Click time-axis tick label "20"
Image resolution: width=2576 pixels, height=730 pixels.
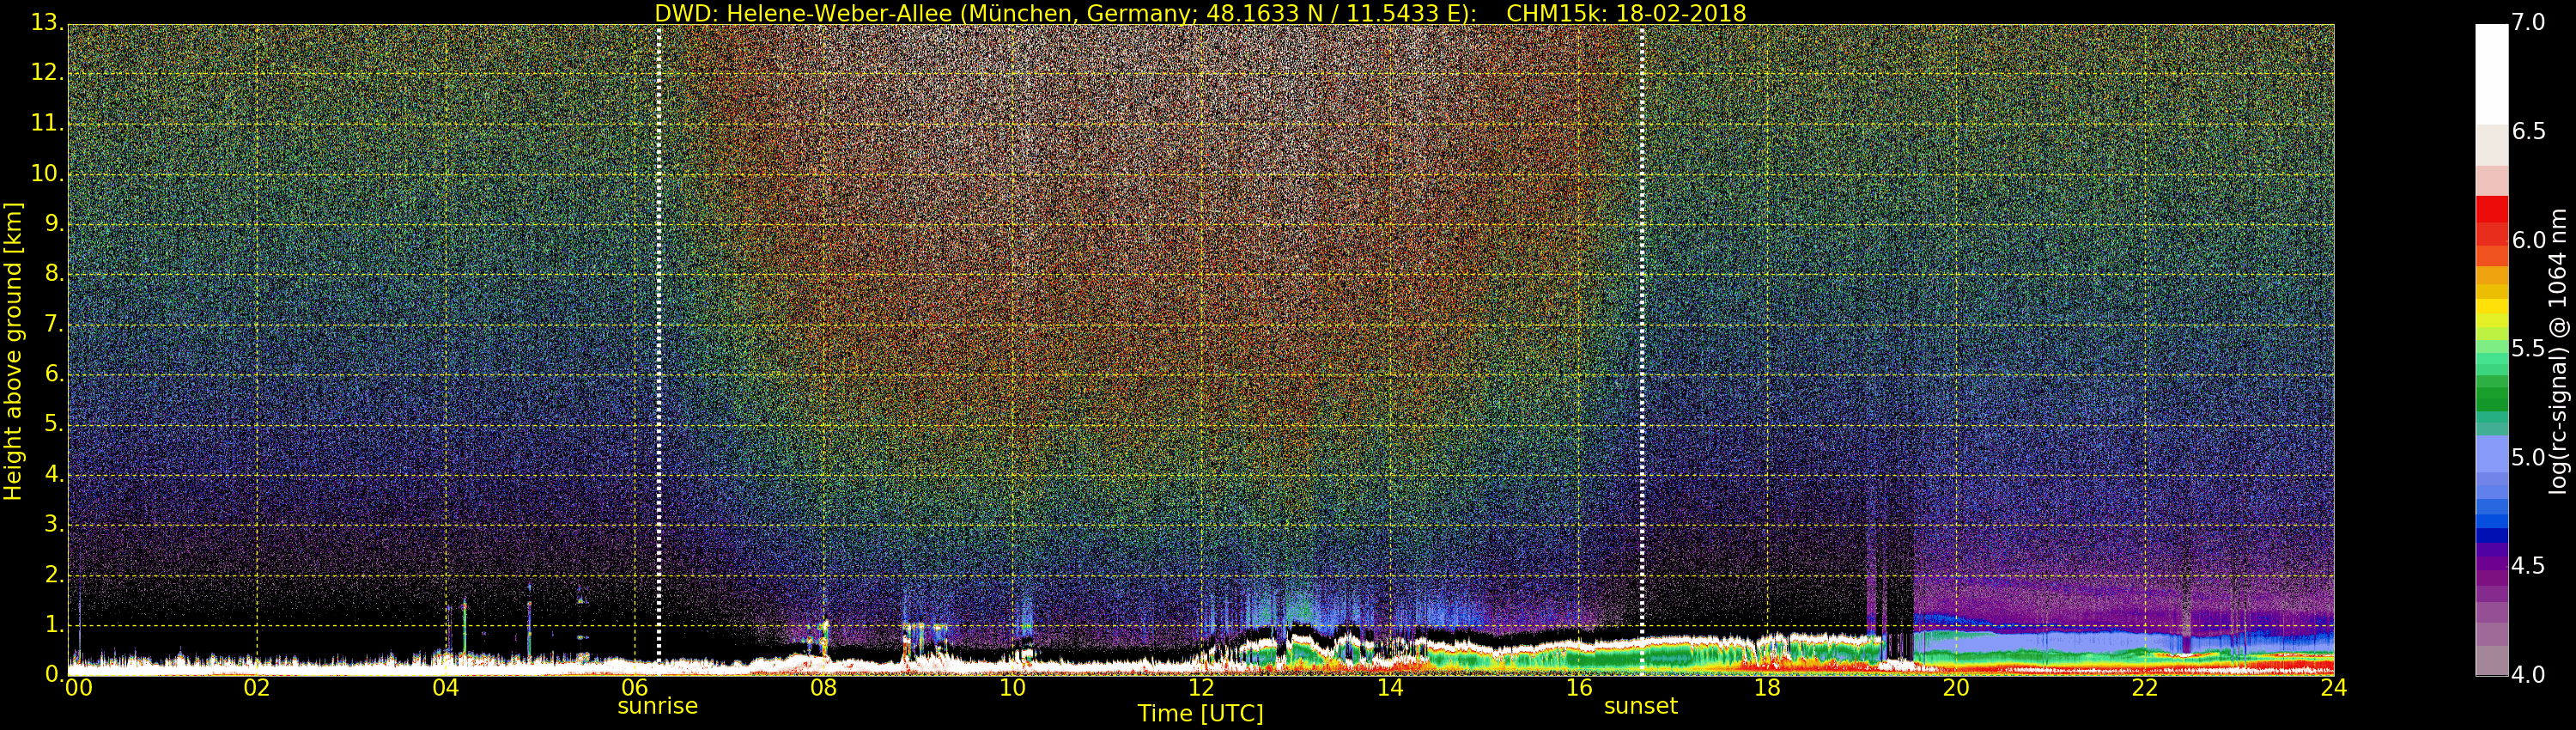tap(1956, 688)
